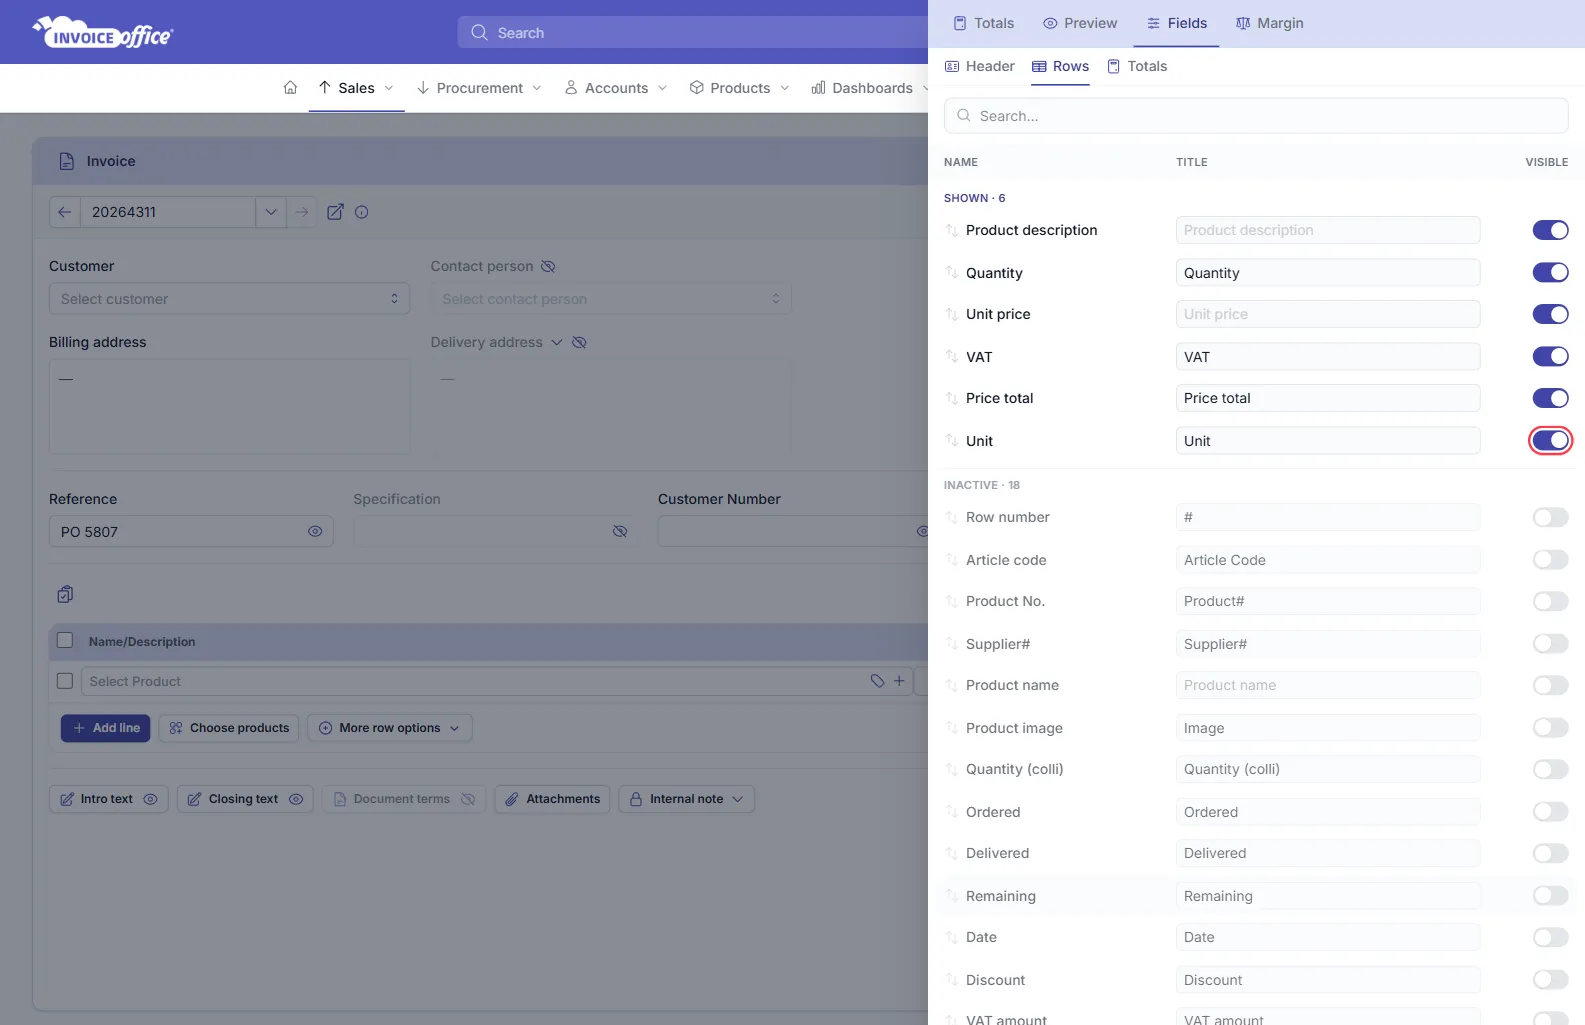Viewport: 1585px width, 1025px height.
Task: Click the Quantity title input field
Action: point(1328,273)
